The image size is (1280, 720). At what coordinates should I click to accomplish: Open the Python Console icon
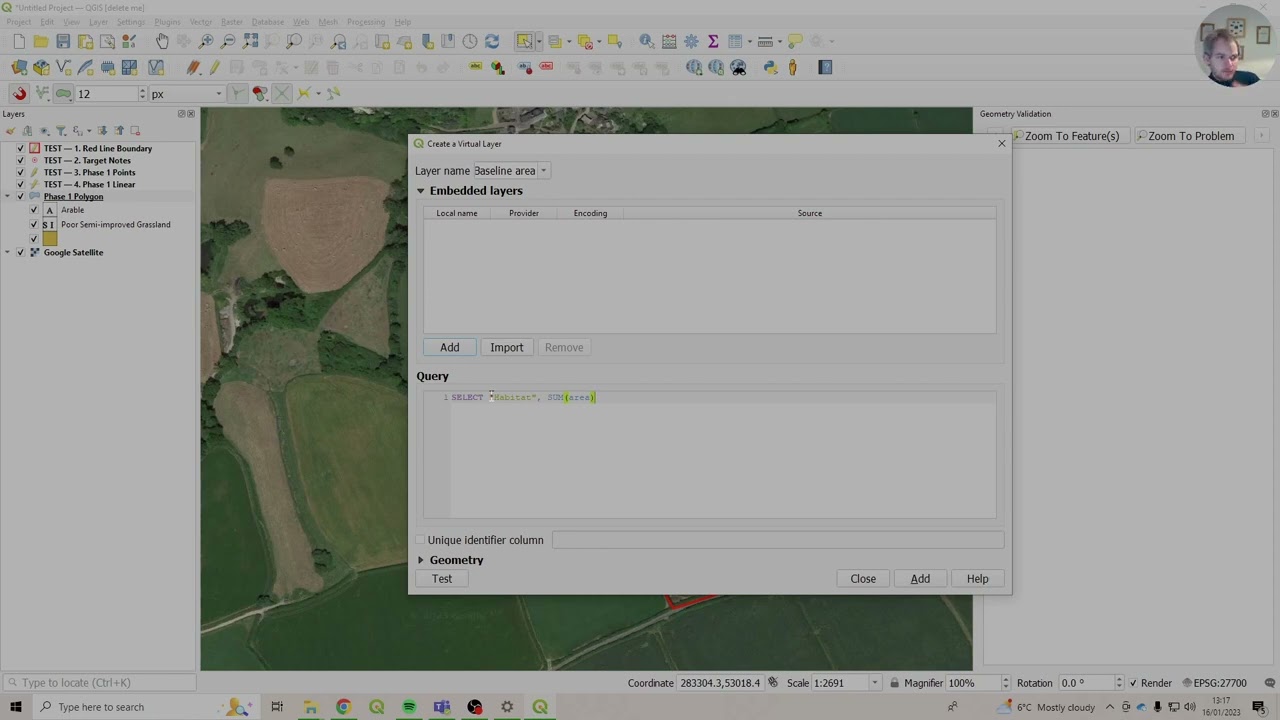[x=770, y=67]
